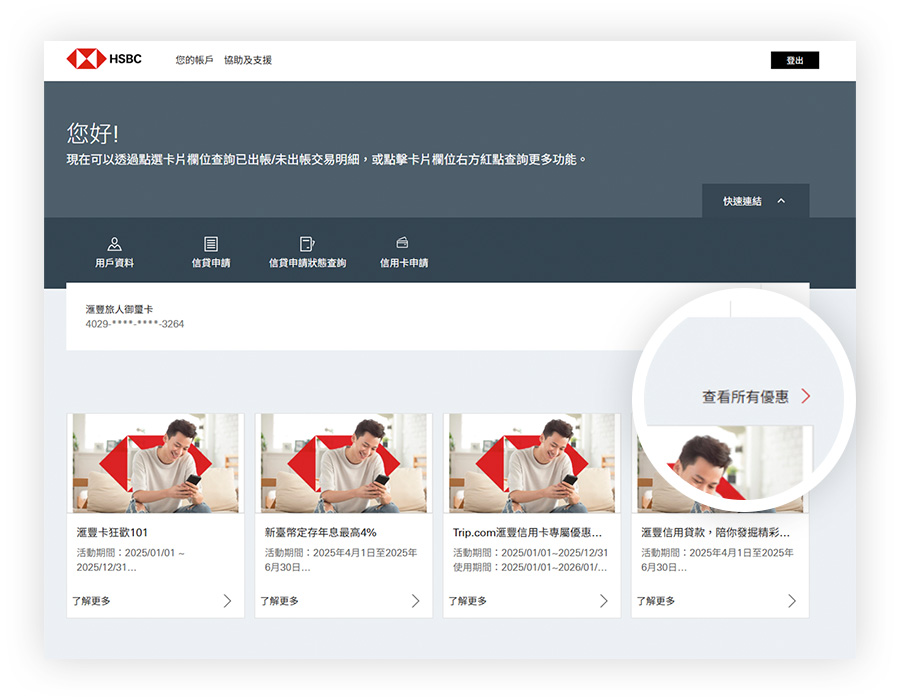Click the red arrow beside 查看所有優惠
This screenshot has width=900, height=700.
coord(806,396)
